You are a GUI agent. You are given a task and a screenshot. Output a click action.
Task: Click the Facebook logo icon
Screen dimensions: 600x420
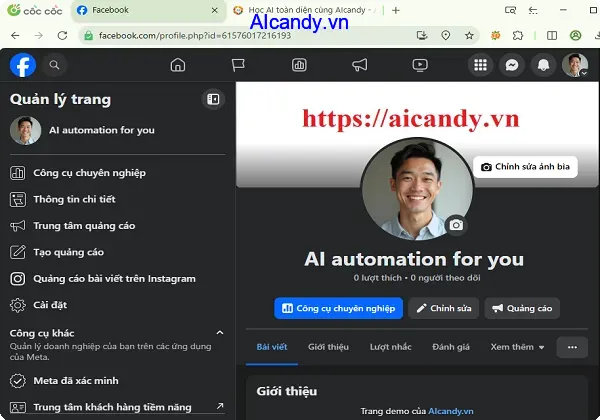23,65
